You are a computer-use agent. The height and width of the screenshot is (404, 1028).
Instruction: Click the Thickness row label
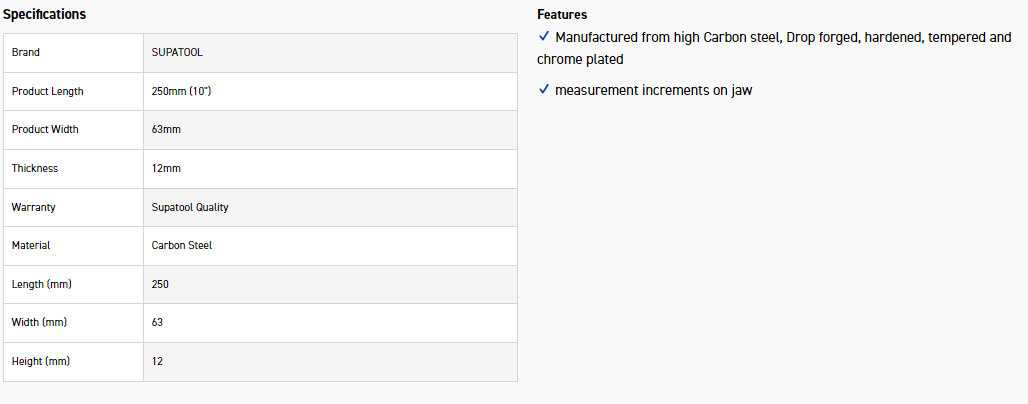[x=35, y=168]
